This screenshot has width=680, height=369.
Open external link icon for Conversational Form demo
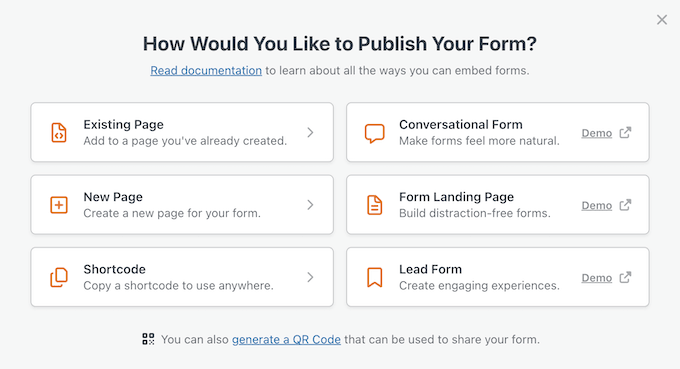(625, 133)
